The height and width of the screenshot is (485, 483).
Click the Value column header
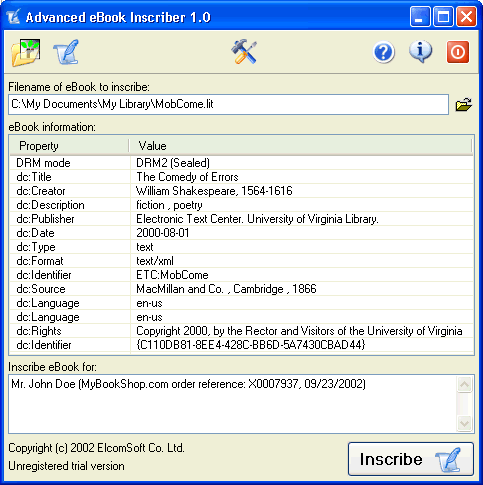(x=300, y=146)
